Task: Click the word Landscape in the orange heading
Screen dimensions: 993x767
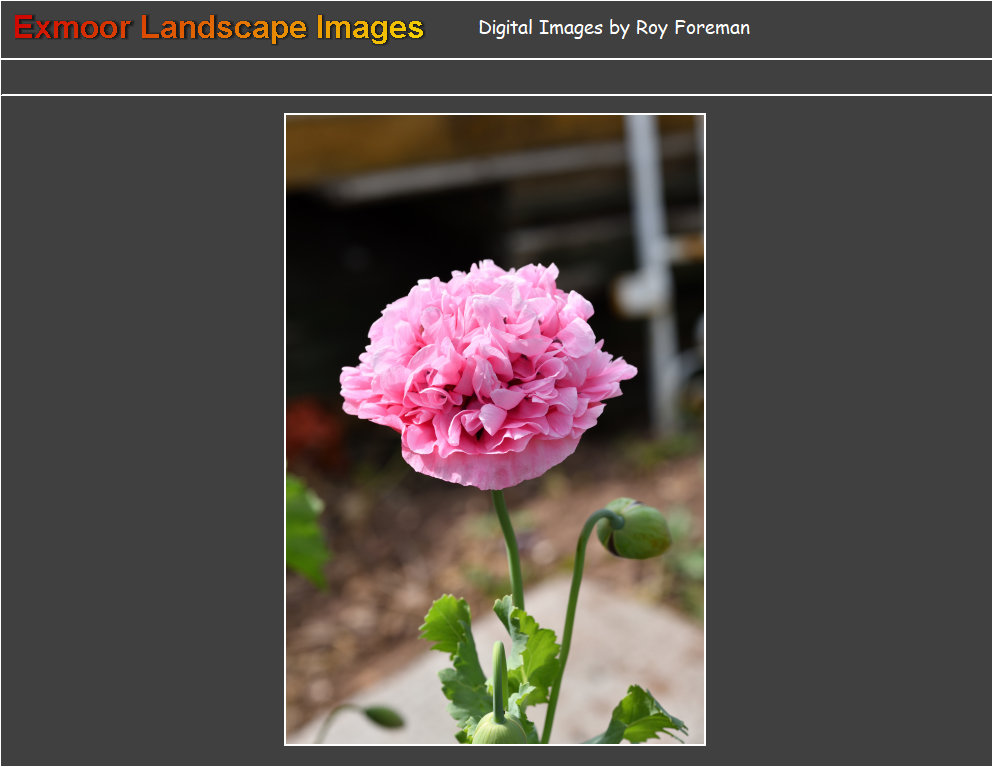Action: pos(223,28)
